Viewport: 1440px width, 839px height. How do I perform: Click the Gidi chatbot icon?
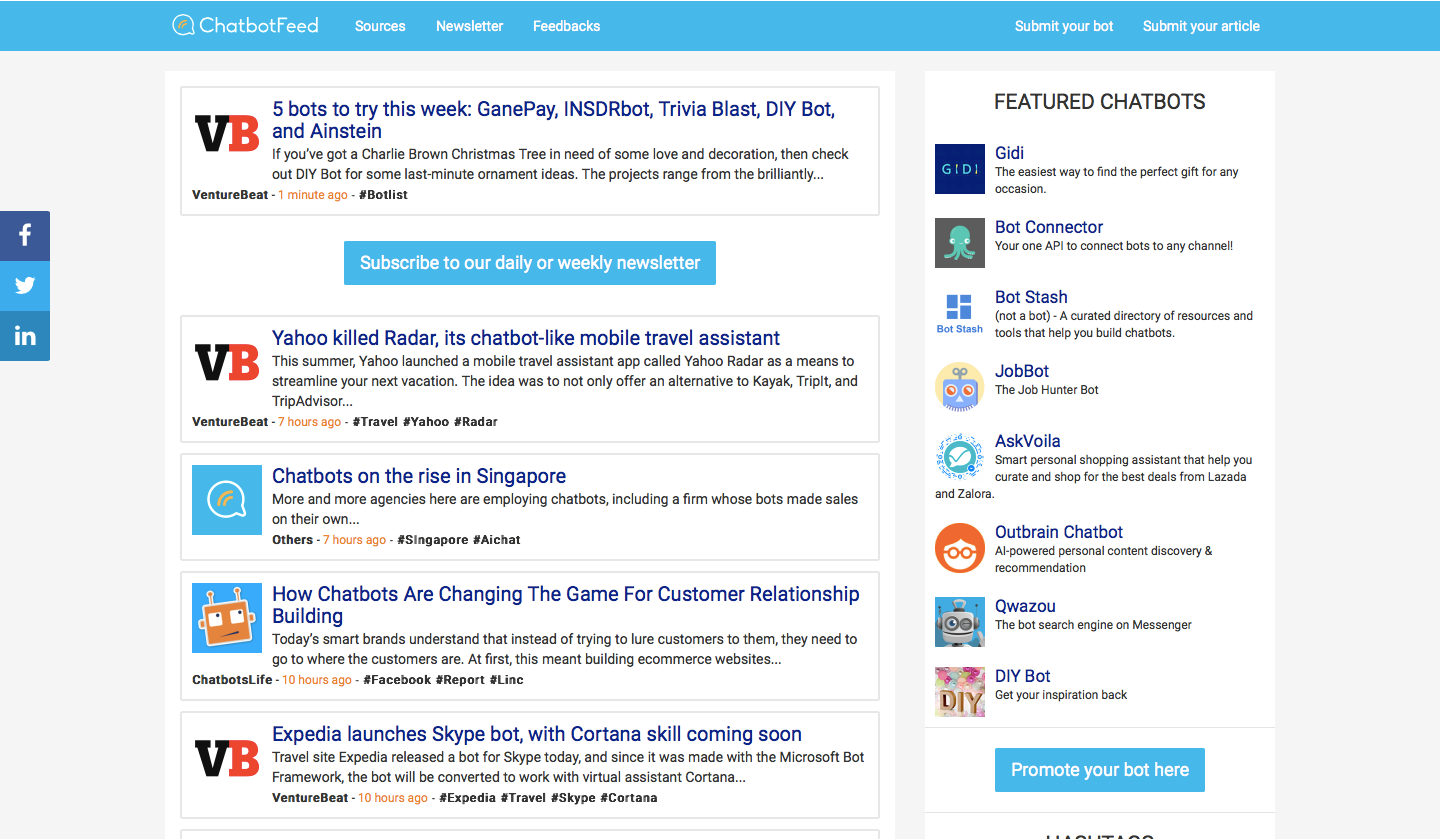pos(959,169)
